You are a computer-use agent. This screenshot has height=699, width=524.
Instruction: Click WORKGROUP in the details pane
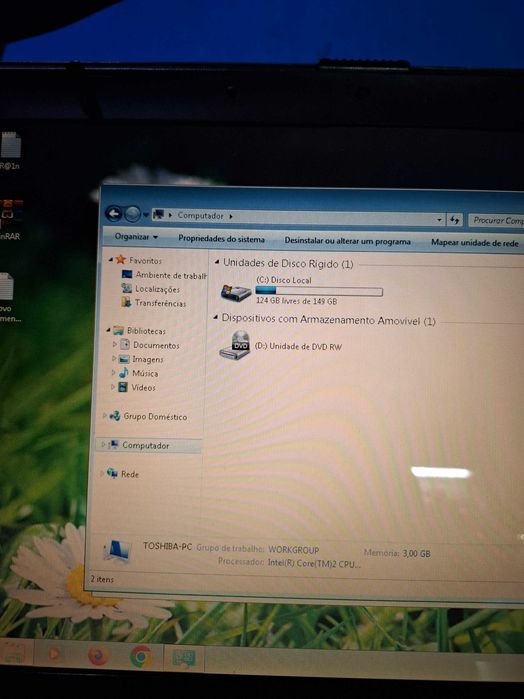(x=293, y=550)
